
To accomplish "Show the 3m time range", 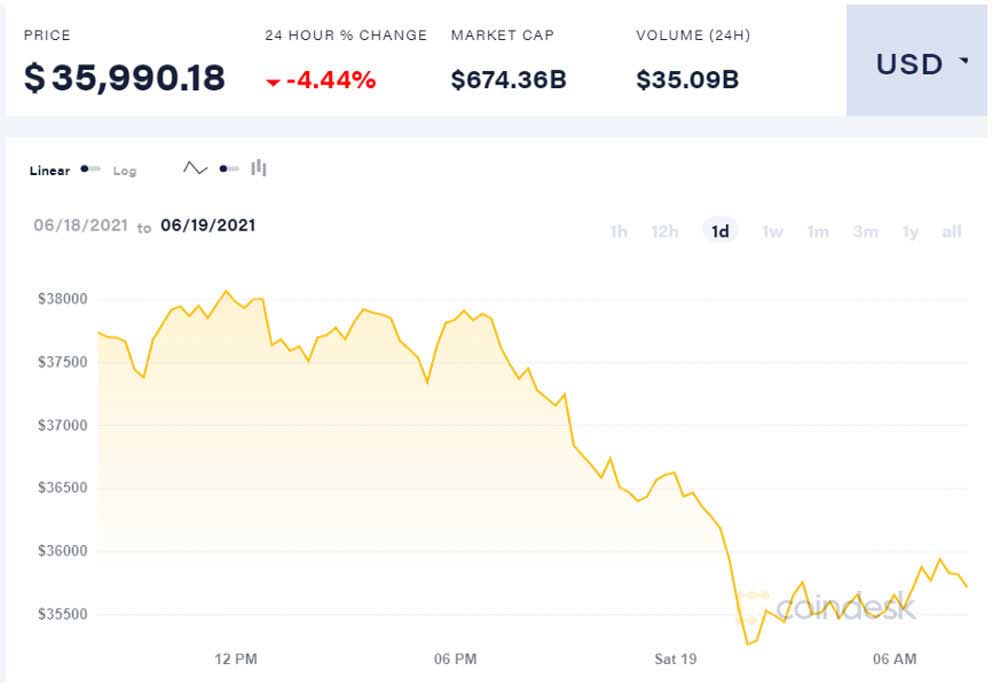I will tap(865, 232).
